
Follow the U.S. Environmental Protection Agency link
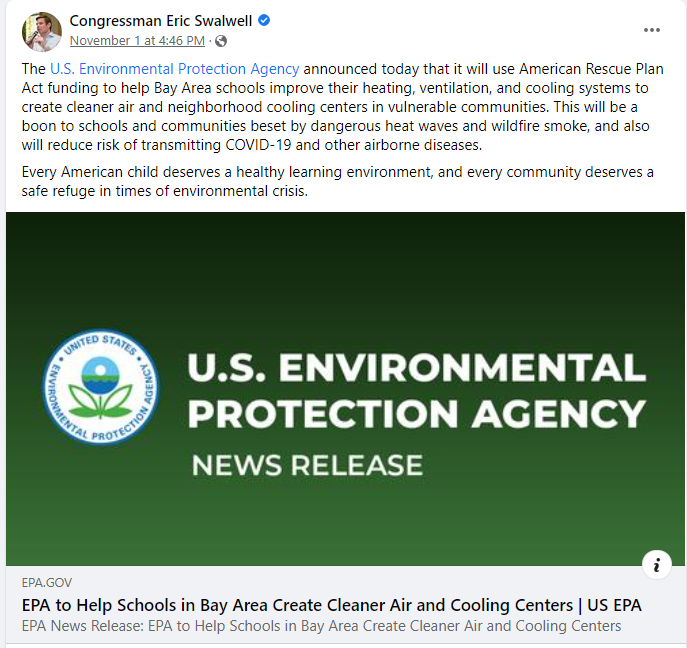tap(174, 69)
